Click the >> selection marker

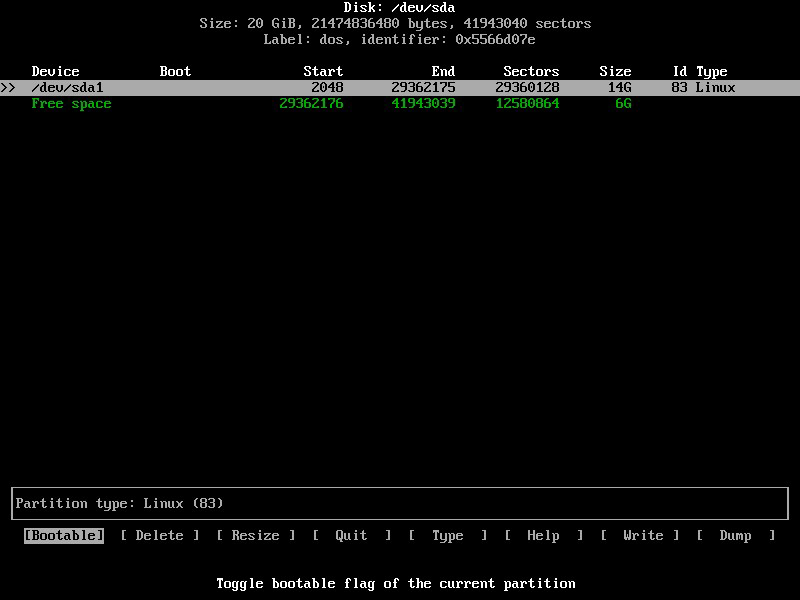click(x=8, y=88)
